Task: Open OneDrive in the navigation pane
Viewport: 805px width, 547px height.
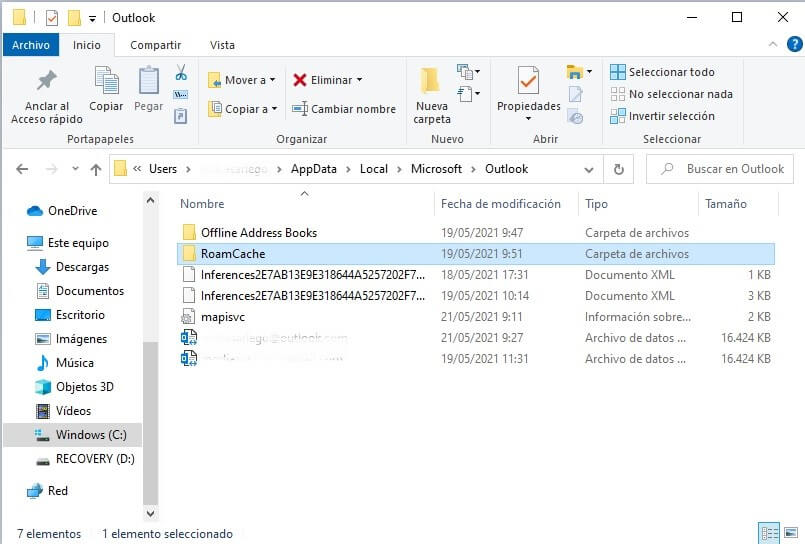Action: (62, 211)
